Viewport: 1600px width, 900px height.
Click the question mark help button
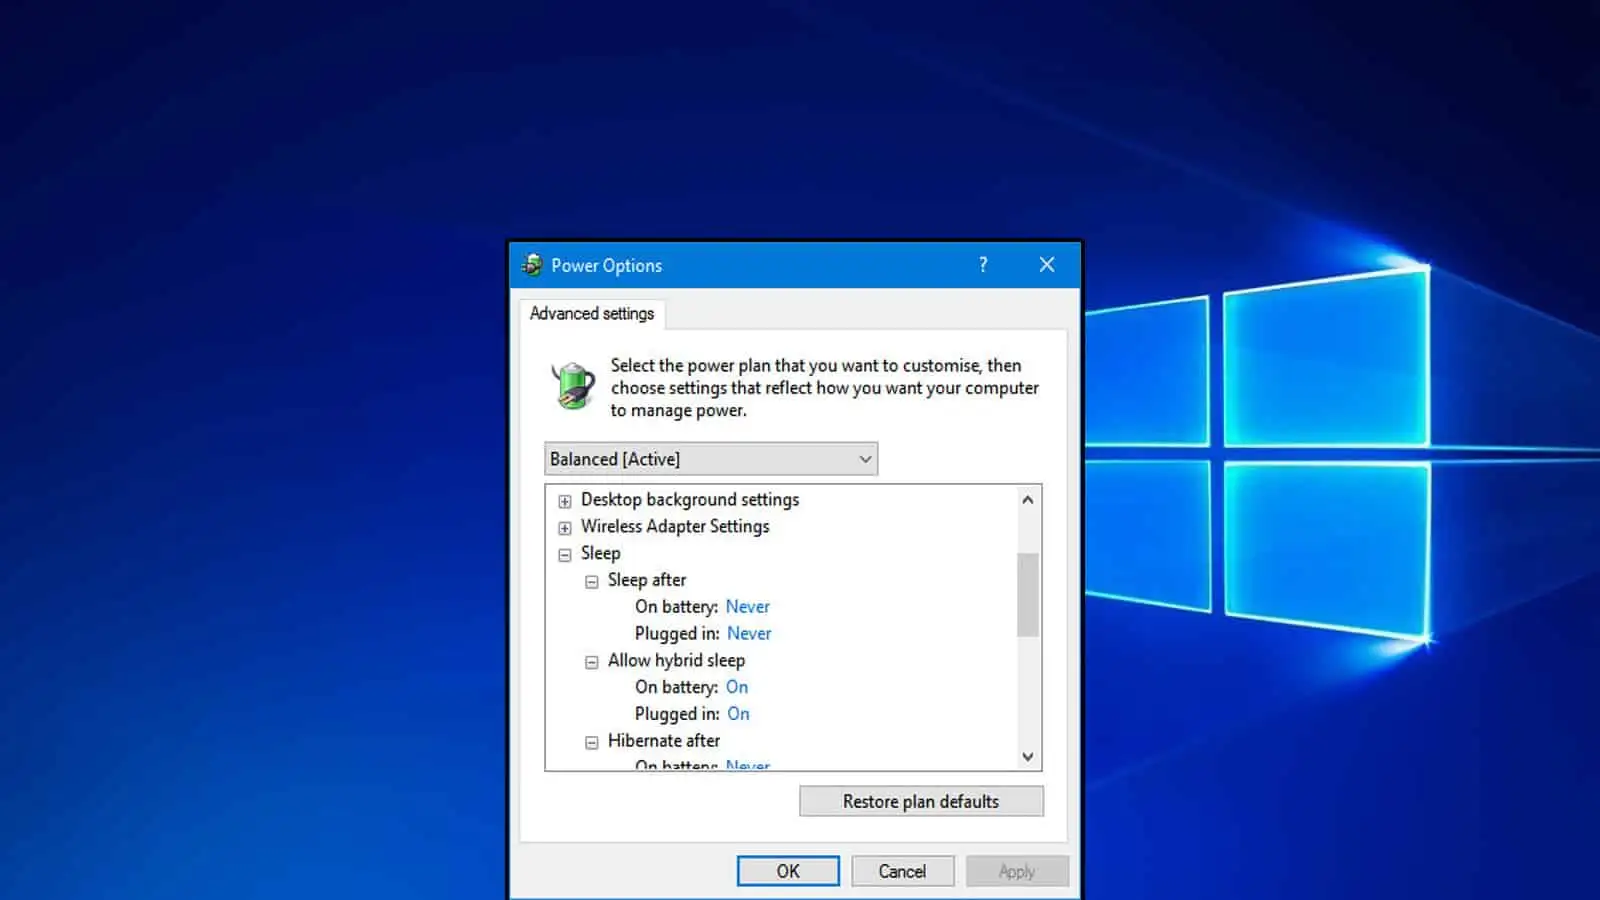pyautogui.click(x=983, y=265)
